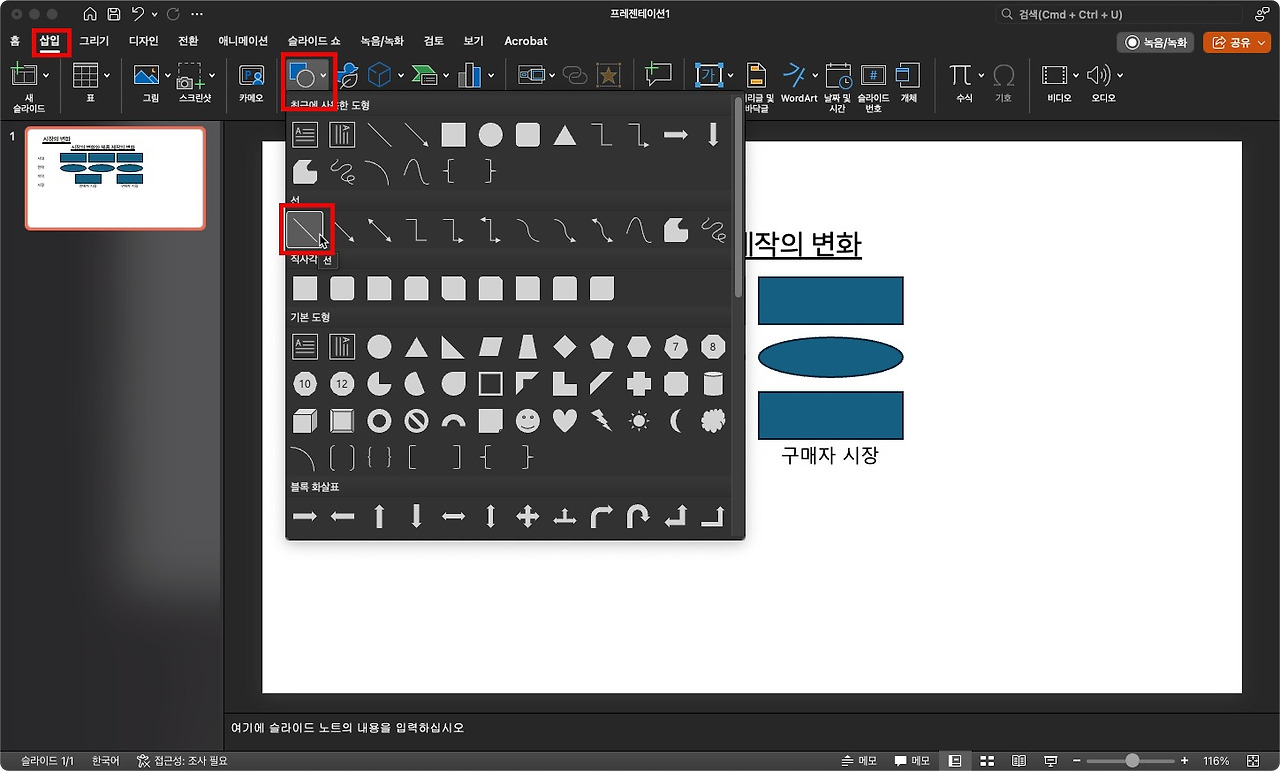The height and width of the screenshot is (771, 1280).
Task: Select the pentagon shape
Action: click(x=602, y=347)
